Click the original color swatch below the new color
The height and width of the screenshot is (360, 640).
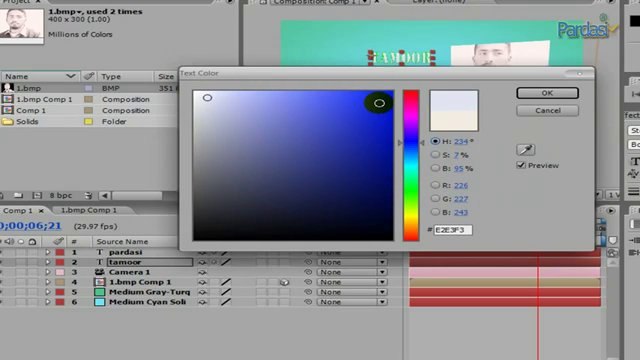tap(453, 120)
